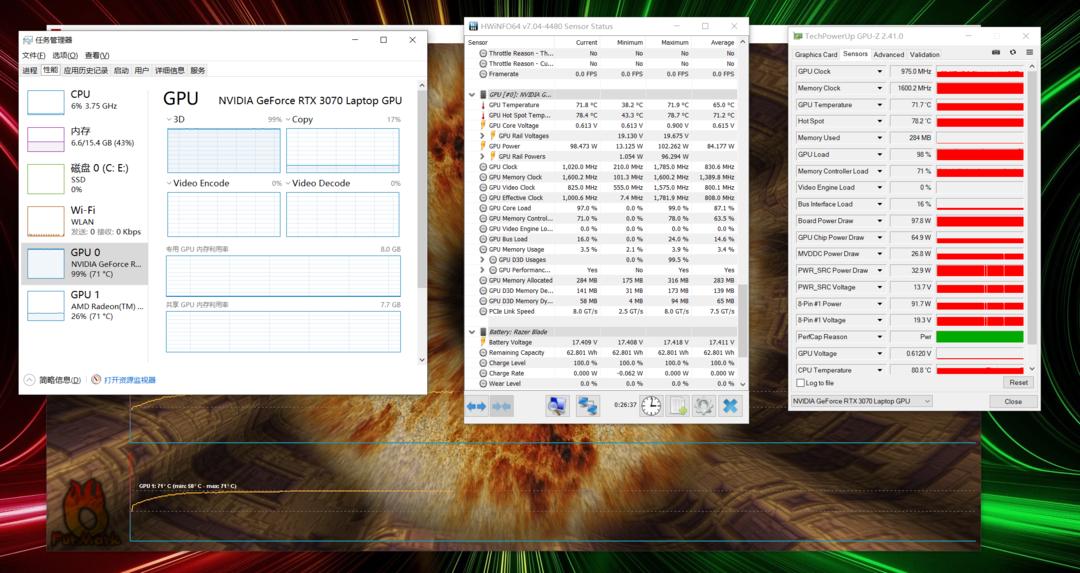This screenshot has height=573, width=1080.
Task: Click 简略信息(D) fewer details link
Action: pyautogui.click(x=60, y=380)
